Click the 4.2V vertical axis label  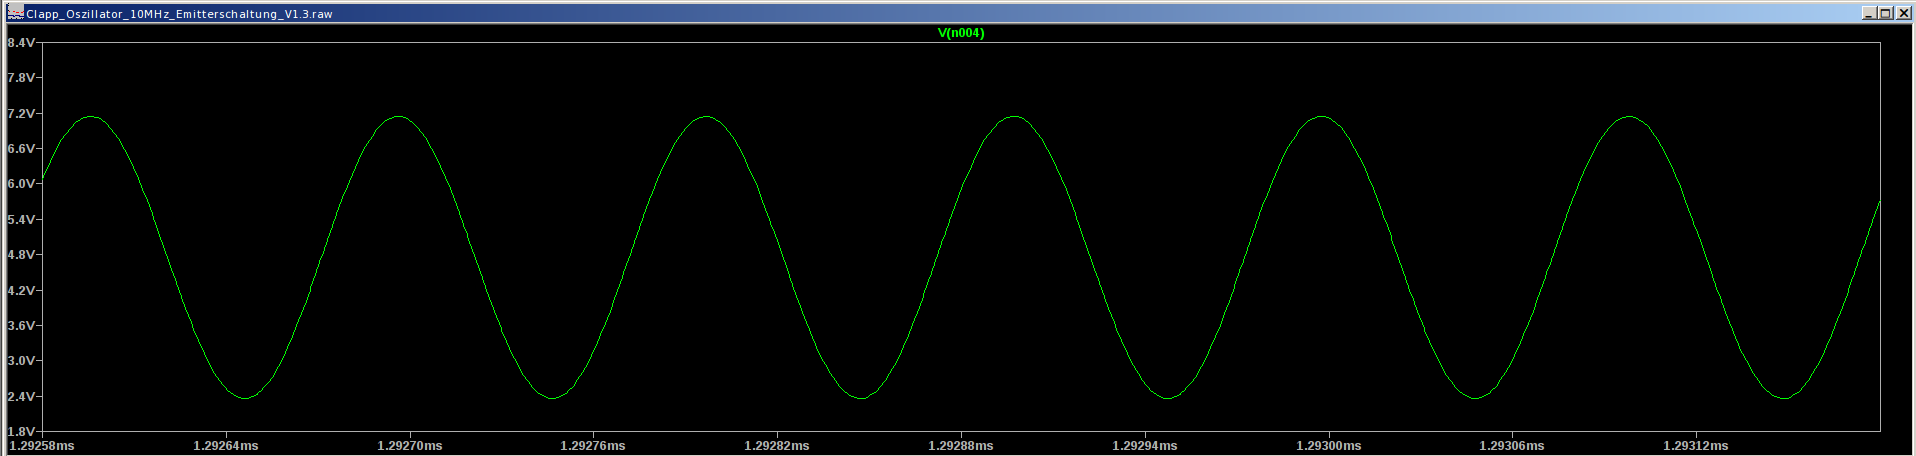coord(21,290)
